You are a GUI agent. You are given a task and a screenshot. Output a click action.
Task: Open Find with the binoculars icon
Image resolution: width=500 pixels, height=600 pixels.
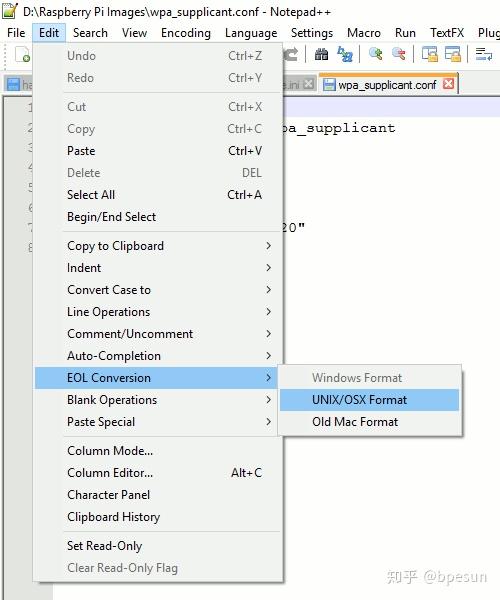click(x=321, y=54)
